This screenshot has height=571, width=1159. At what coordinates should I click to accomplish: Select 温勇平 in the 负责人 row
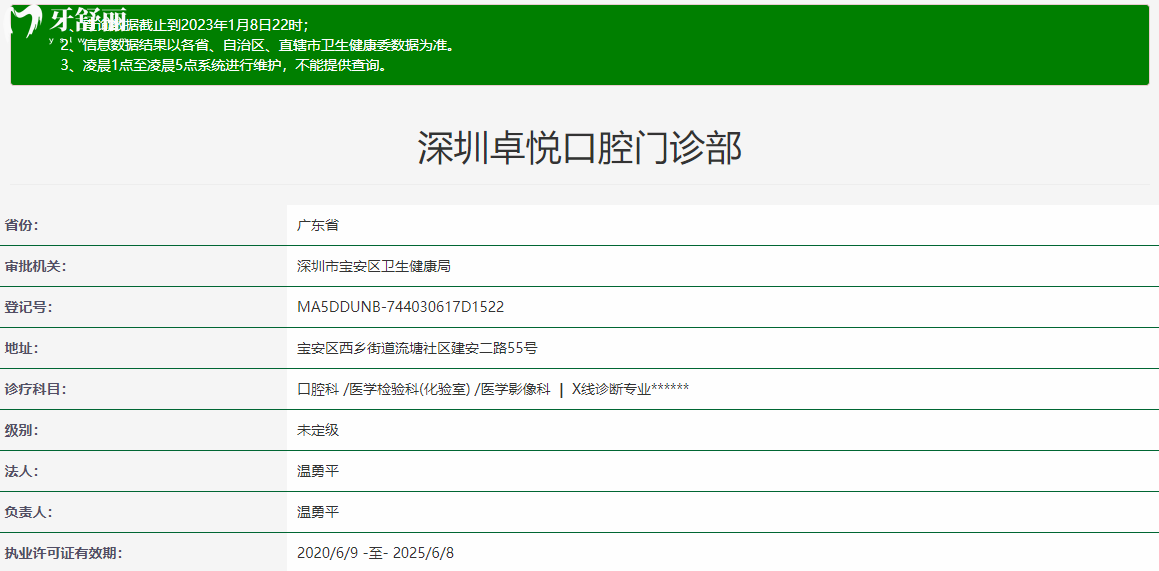click(318, 512)
